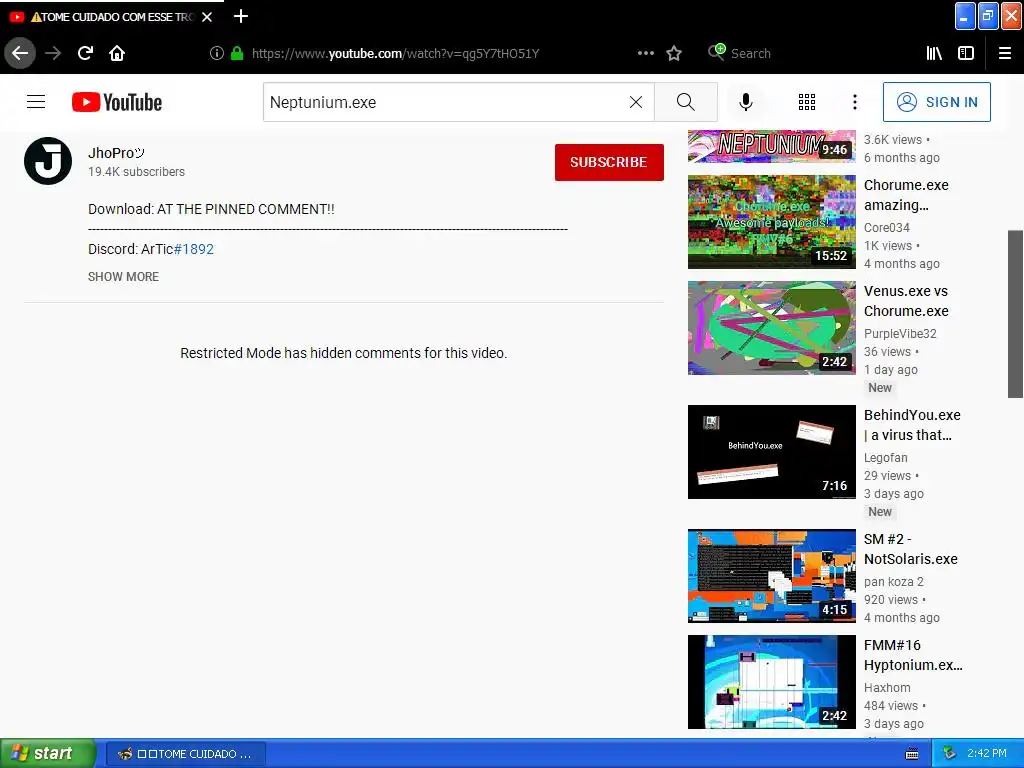Viewport: 1024px width, 768px height.
Task: Reload the page with the refresh icon
Action: click(85, 53)
